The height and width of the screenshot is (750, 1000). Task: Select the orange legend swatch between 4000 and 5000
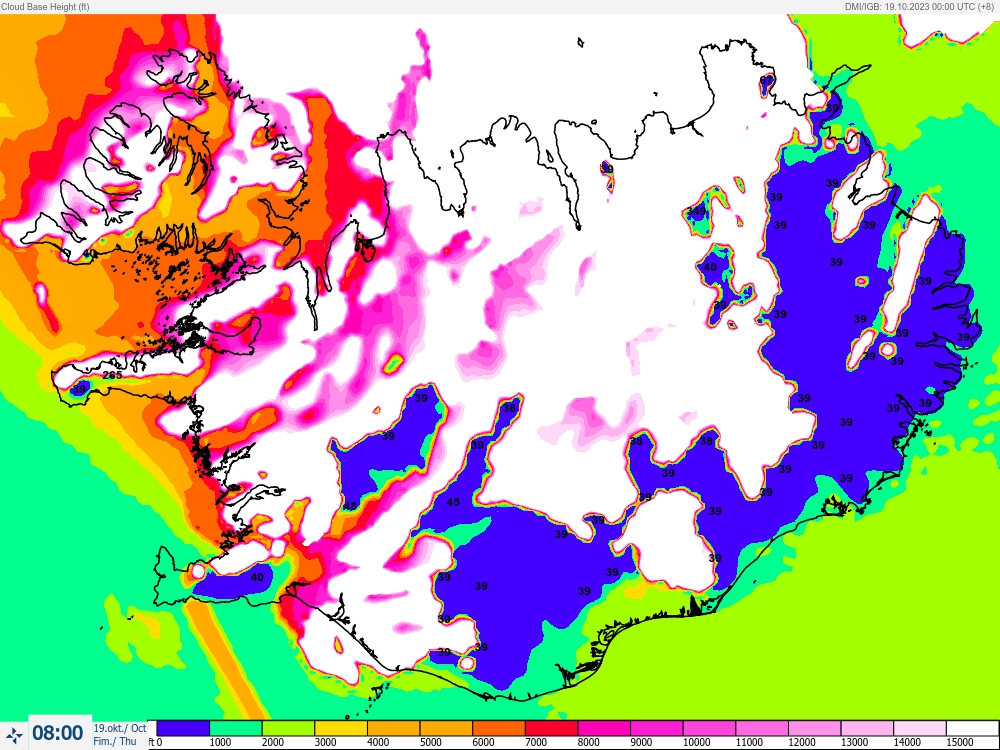[393, 728]
